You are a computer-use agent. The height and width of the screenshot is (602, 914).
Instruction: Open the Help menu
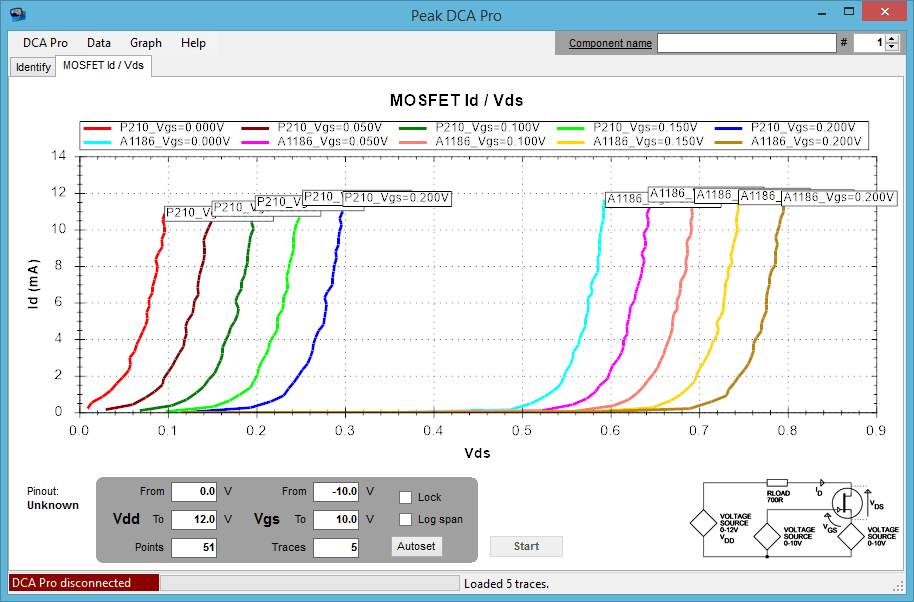tap(193, 43)
